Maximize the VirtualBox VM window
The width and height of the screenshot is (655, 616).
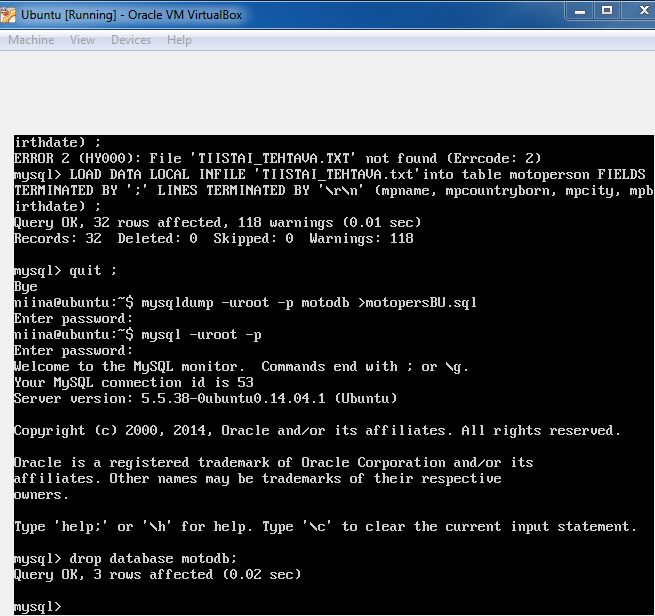pyautogui.click(x=607, y=10)
